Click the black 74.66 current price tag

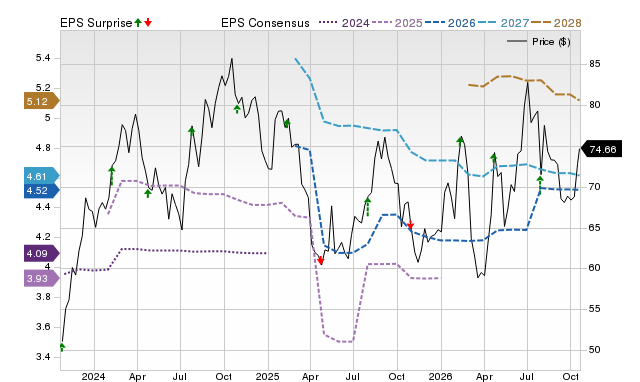pos(602,149)
